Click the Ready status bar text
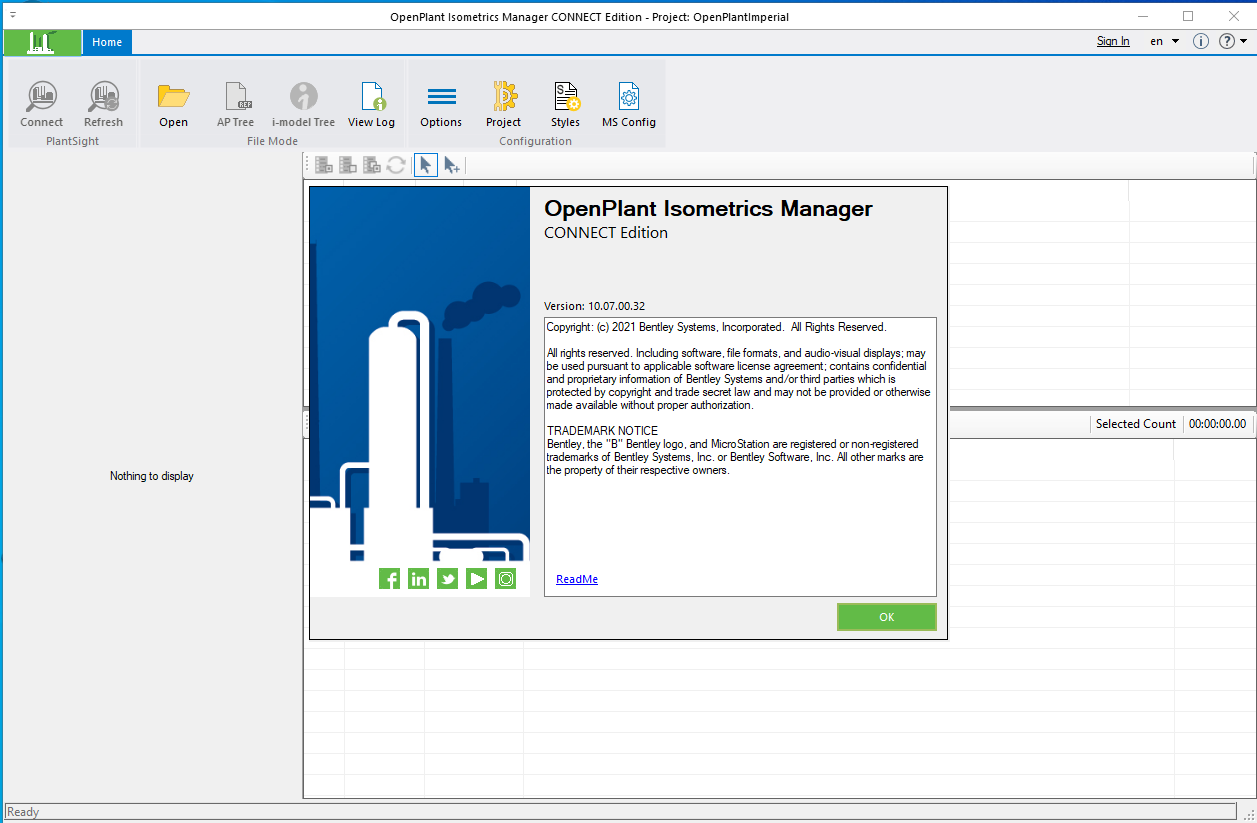Image resolution: width=1257 pixels, height=823 pixels. pyautogui.click(x=23, y=812)
